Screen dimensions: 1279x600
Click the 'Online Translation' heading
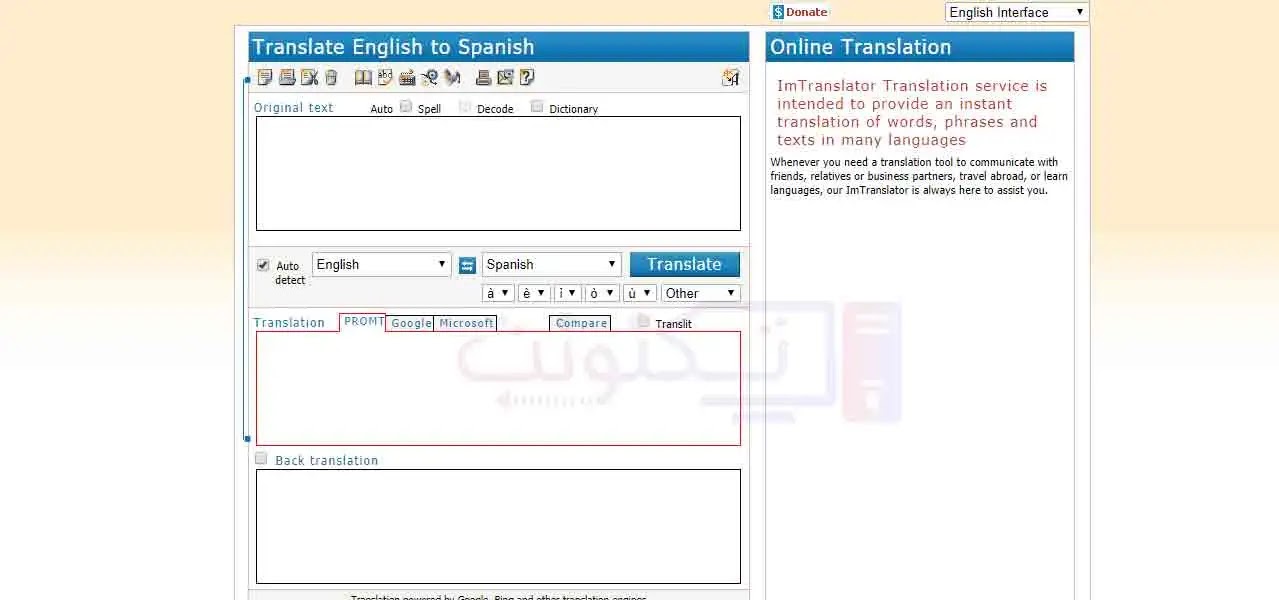[860, 47]
